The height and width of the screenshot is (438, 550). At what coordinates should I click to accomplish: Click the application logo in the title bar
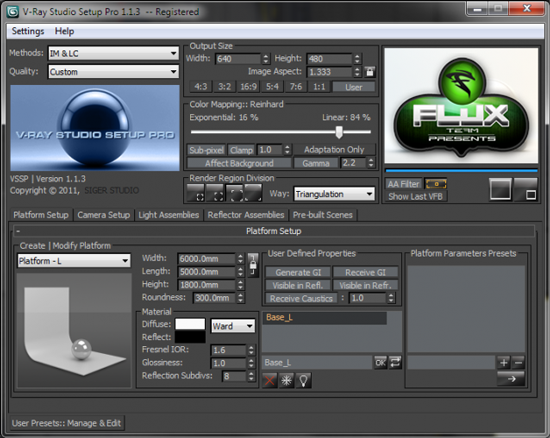13,12
